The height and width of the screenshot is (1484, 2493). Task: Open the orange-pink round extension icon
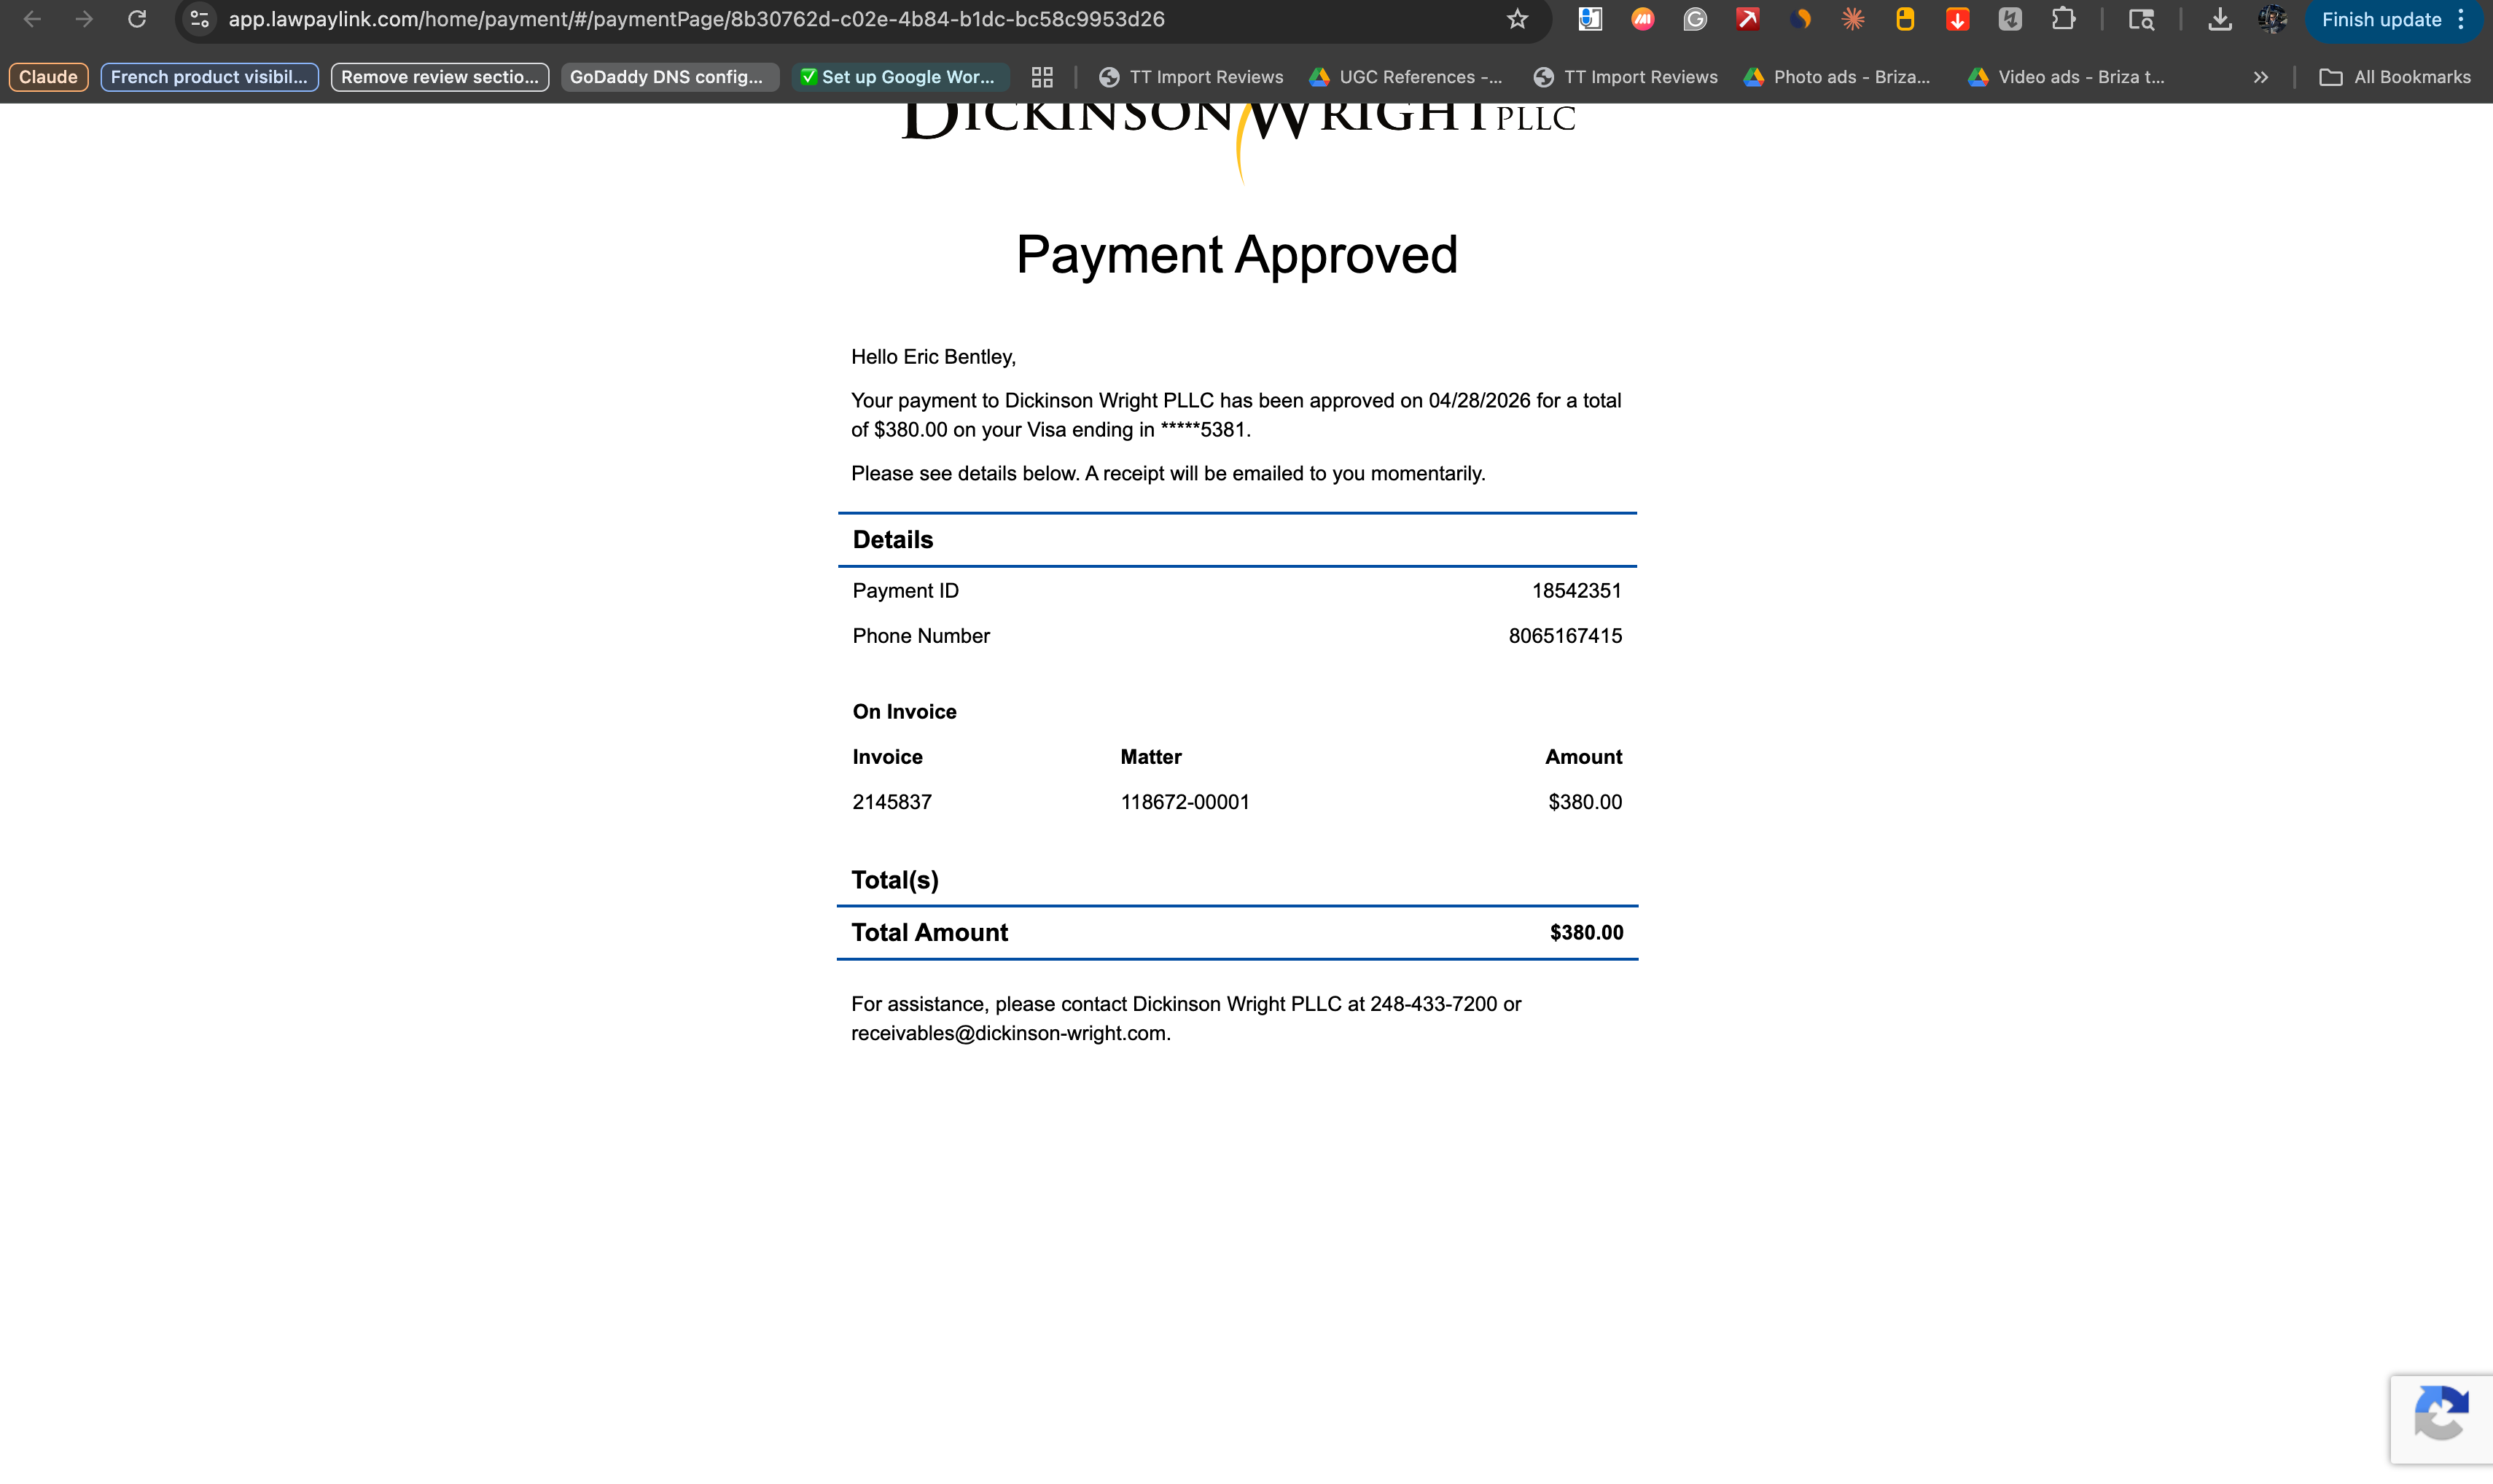pos(1642,19)
